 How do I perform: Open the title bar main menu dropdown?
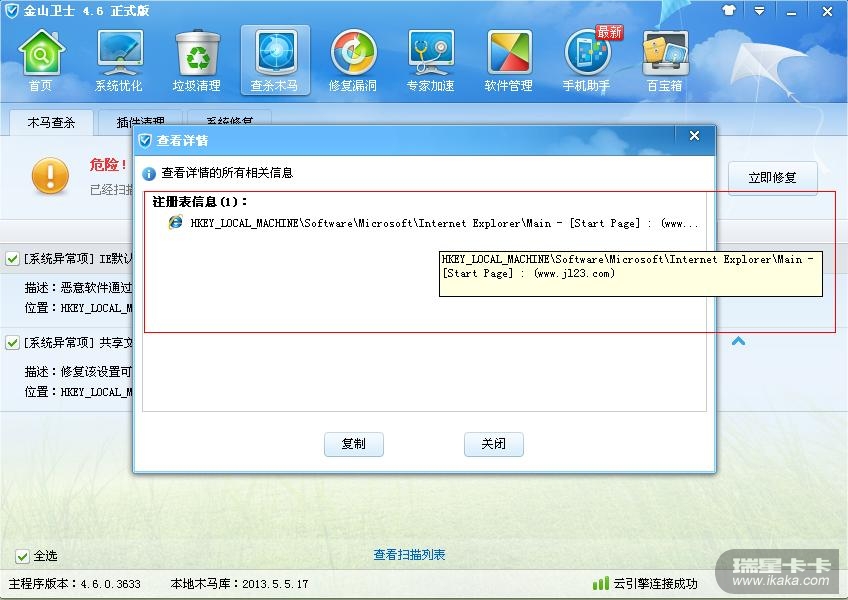[759, 10]
